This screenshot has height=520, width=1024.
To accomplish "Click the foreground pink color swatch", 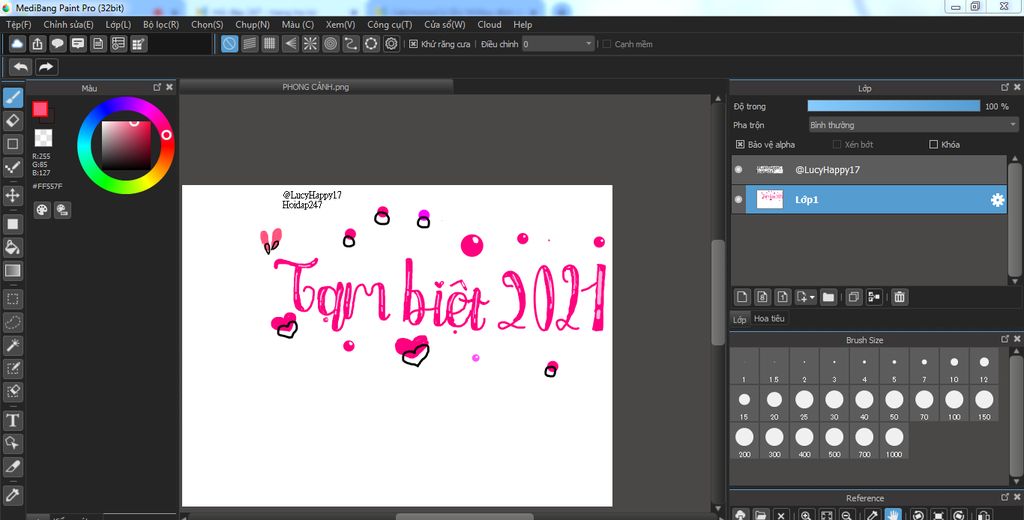I will [x=40, y=109].
